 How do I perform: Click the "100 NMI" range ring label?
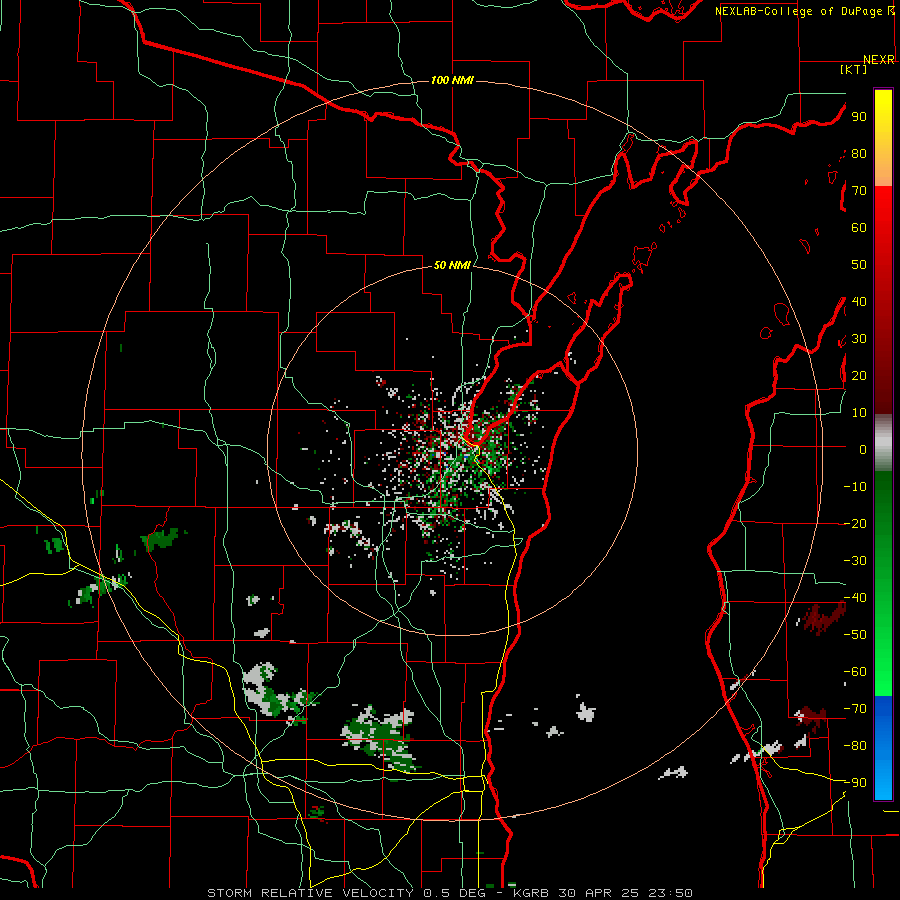click(x=452, y=80)
